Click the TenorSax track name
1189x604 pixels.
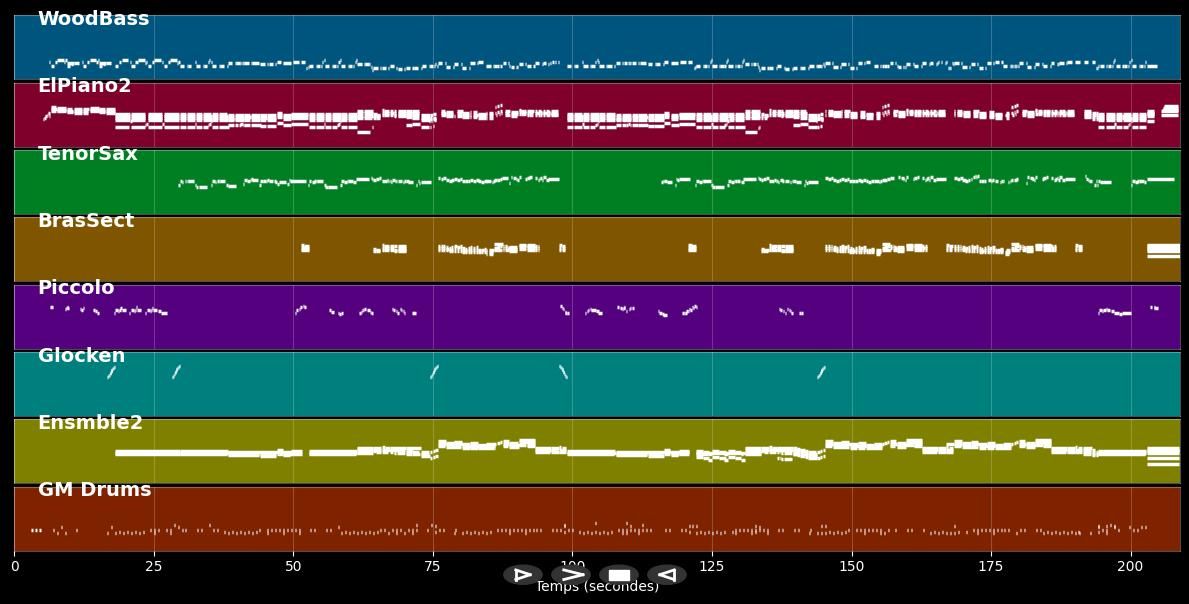coord(87,154)
